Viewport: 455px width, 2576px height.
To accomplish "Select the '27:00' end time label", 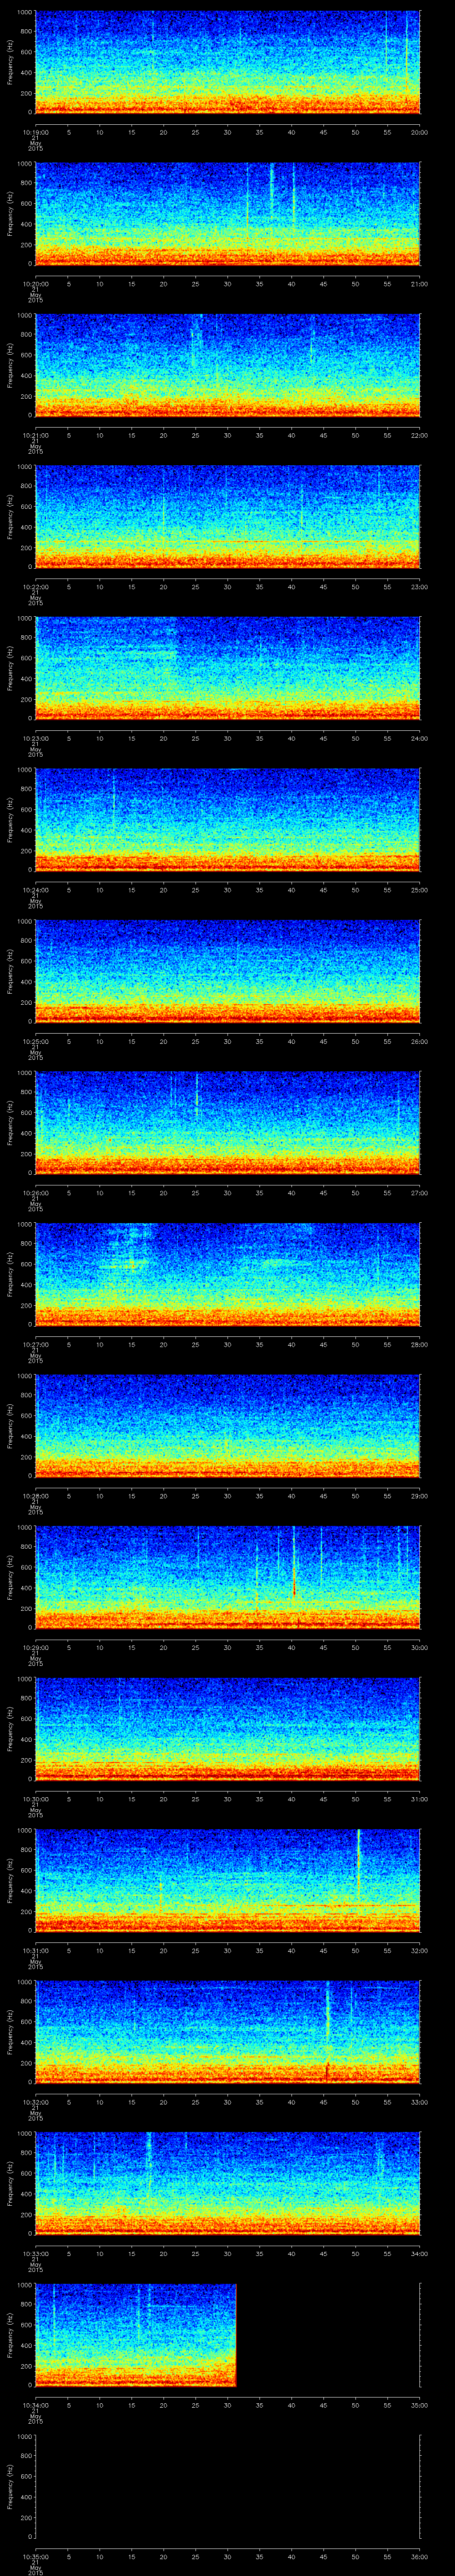I will tap(419, 1193).
